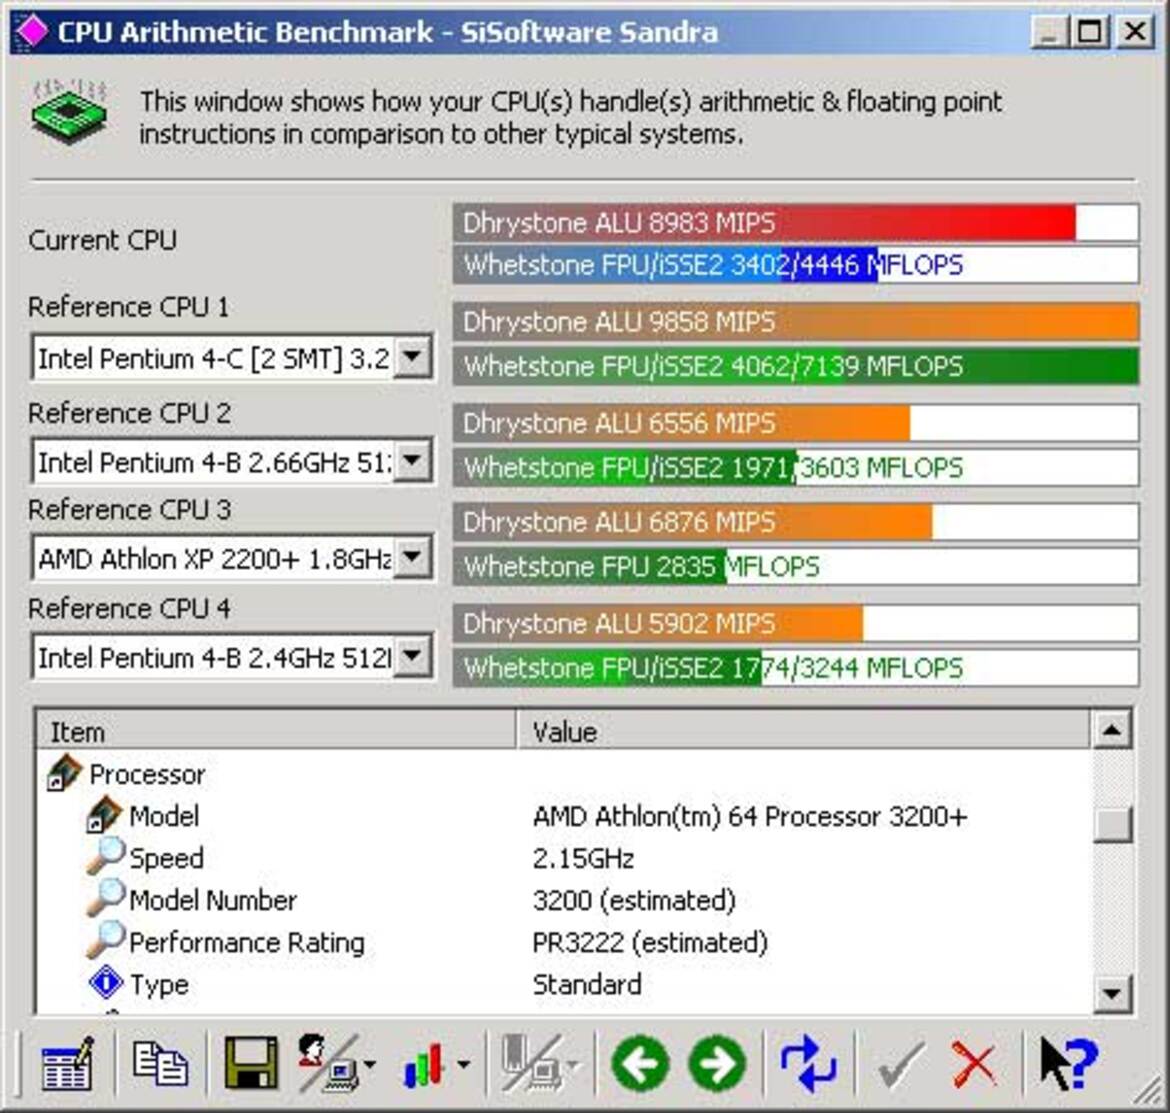The height and width of the screenshot is (1113, 1170).
Task: Click the Model Number magnifier icon
Action: click(x=104, y=898)
